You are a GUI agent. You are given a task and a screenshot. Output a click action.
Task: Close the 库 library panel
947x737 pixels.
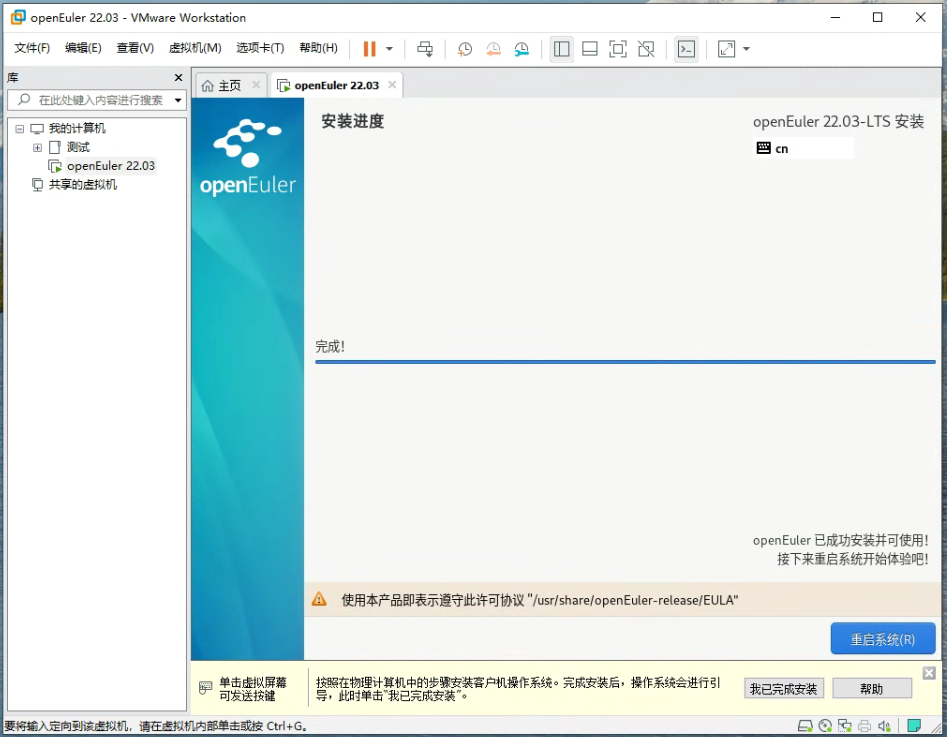click(x=178, y=77)
